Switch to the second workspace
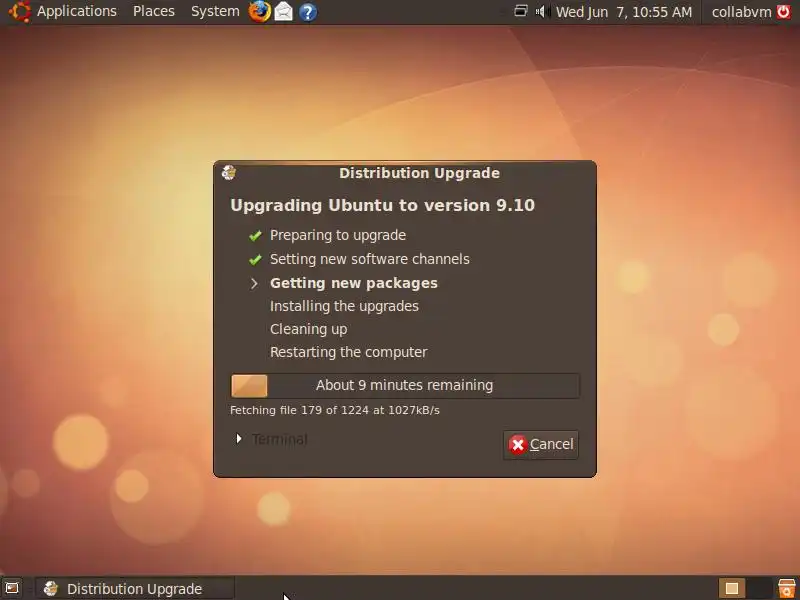The width and height of the screenshot is (800, 600). pyautogui.click(x=759, y=588)
